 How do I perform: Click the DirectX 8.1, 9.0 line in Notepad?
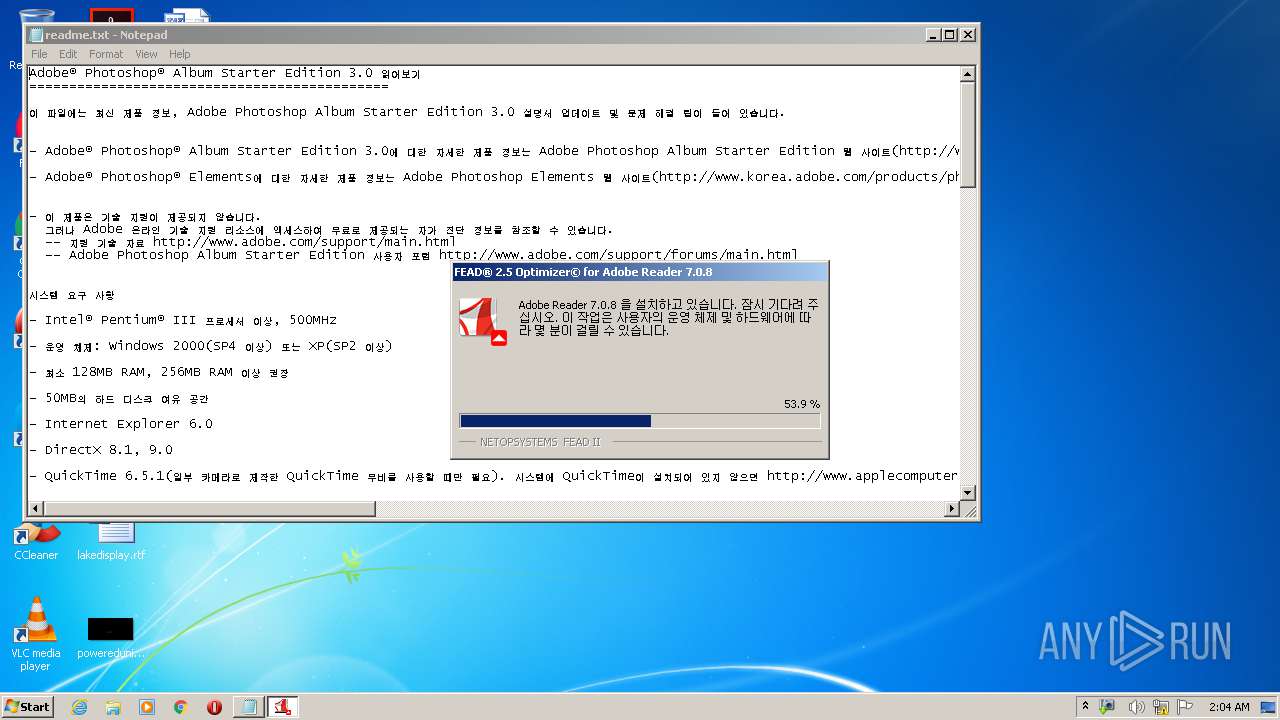(101, 450)
